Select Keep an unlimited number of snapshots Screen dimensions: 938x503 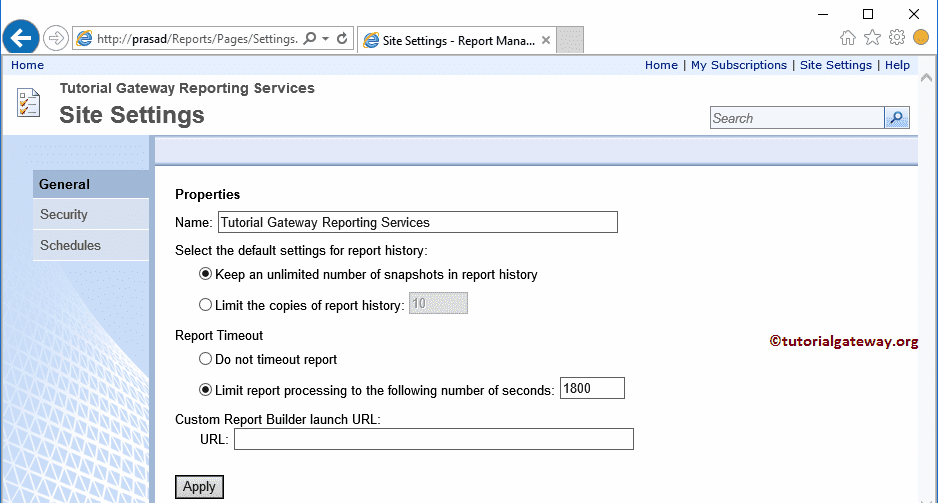(x=206, y=274)
